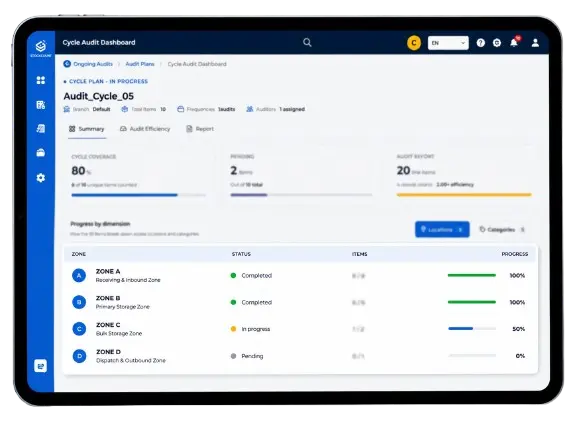Expand the EN language dropdown
The width and height of the screenshot is (577, 433).
[x=448, y=43]
